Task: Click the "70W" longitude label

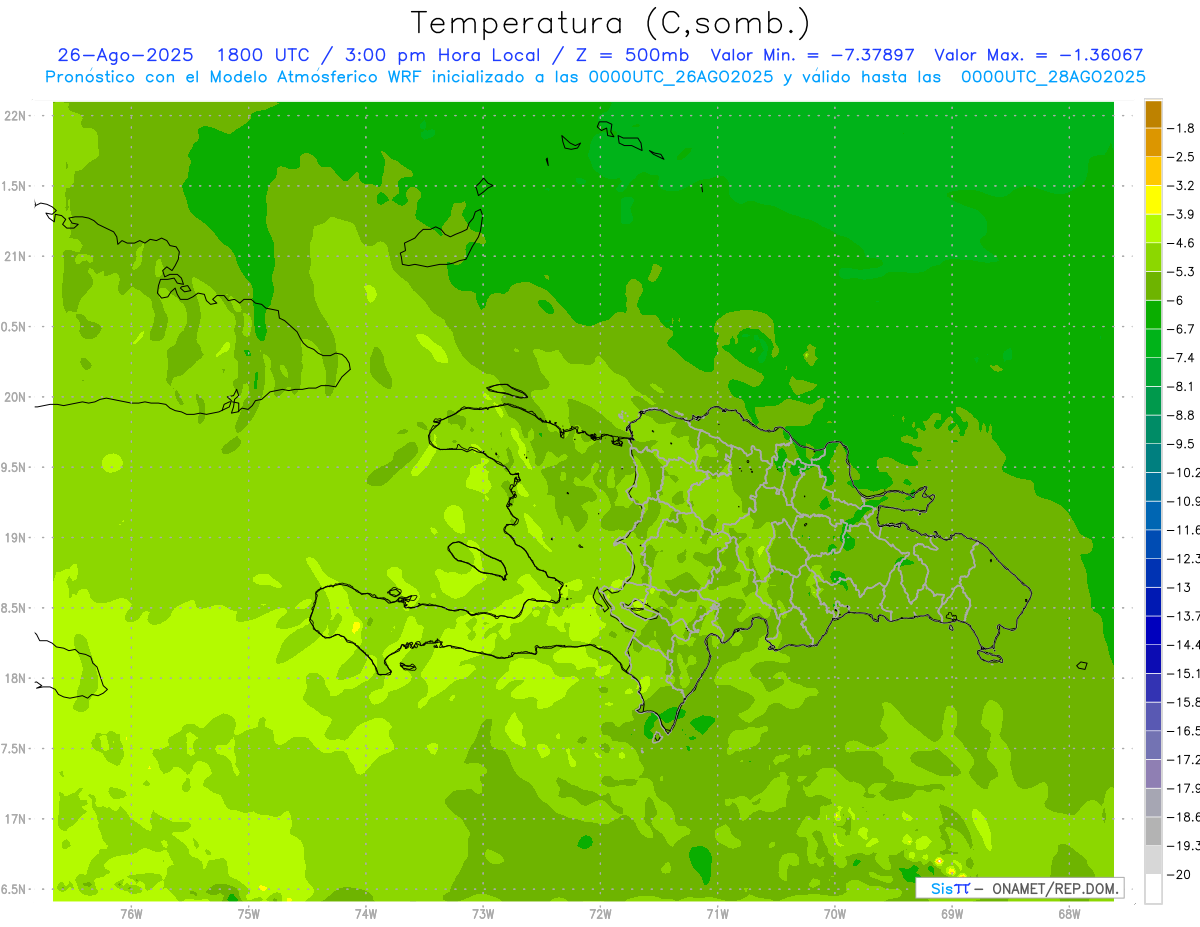Action: (835, 913)
